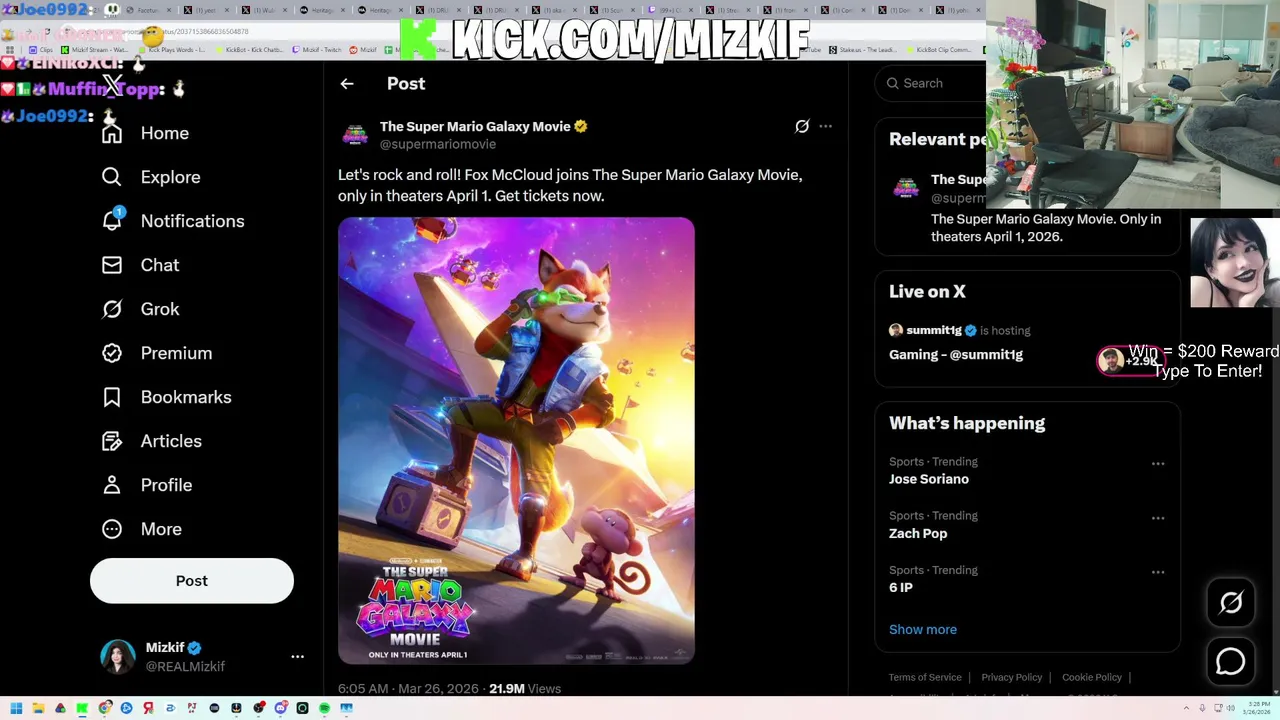Open Discord from the taskbar
The width and height of the screenshot is (1280, 720).
(x=280, y=708)
